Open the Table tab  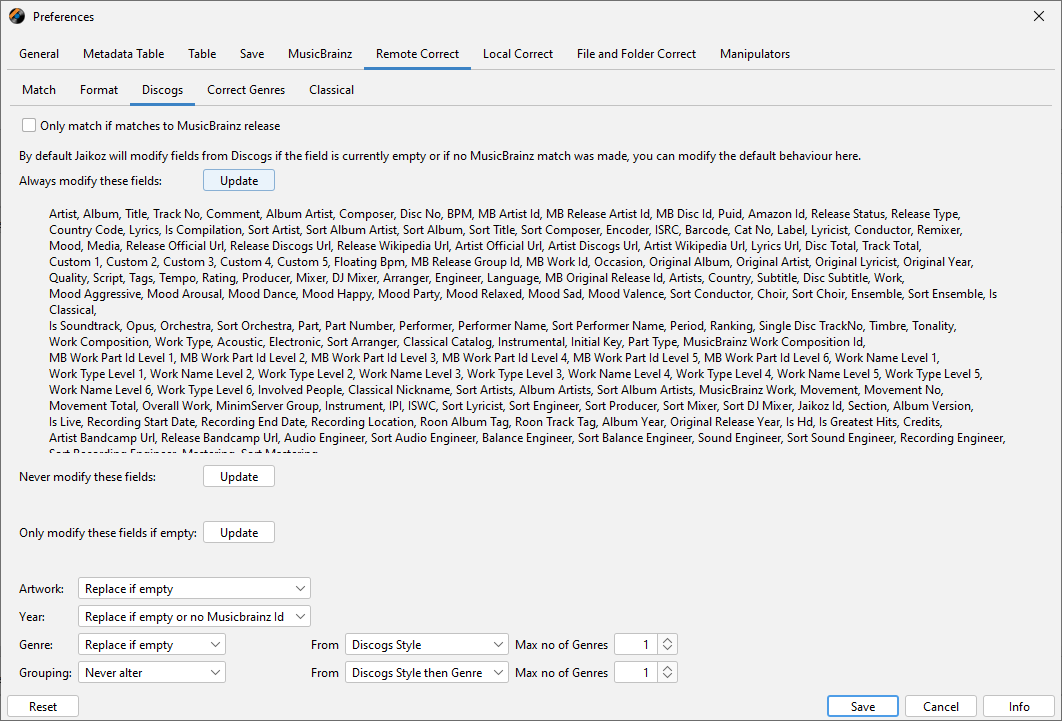(x=202, y=54)
